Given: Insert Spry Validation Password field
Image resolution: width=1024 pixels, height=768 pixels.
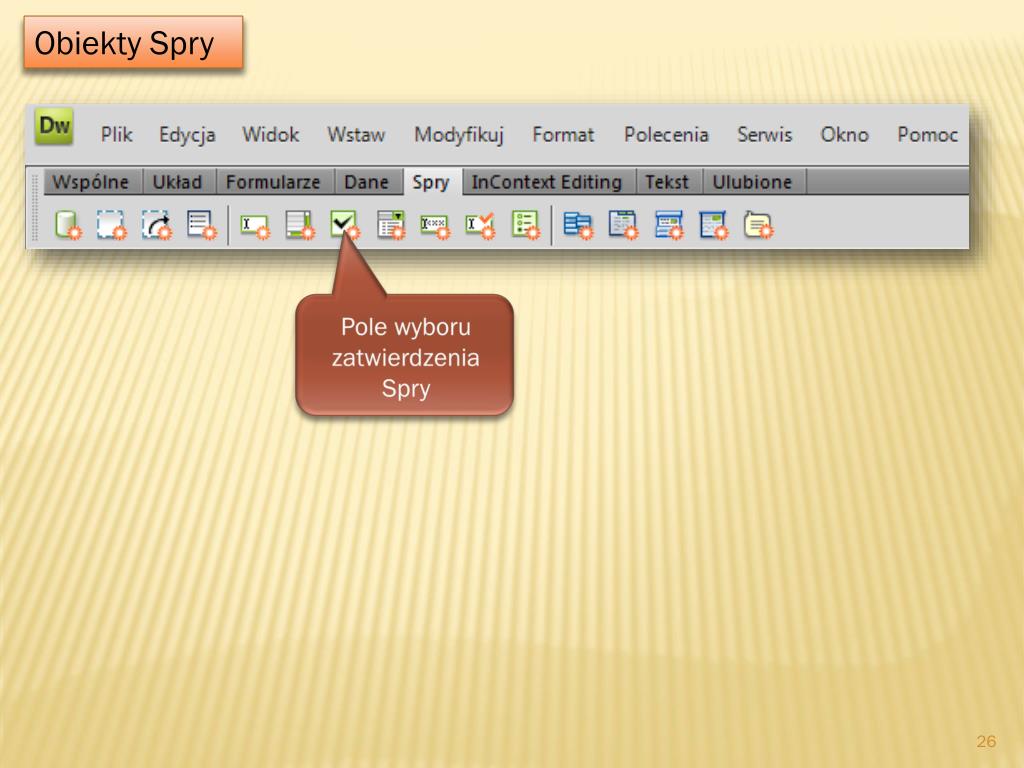Looking at the screenshot, I should pyautogui.click(x=435, y=226).
